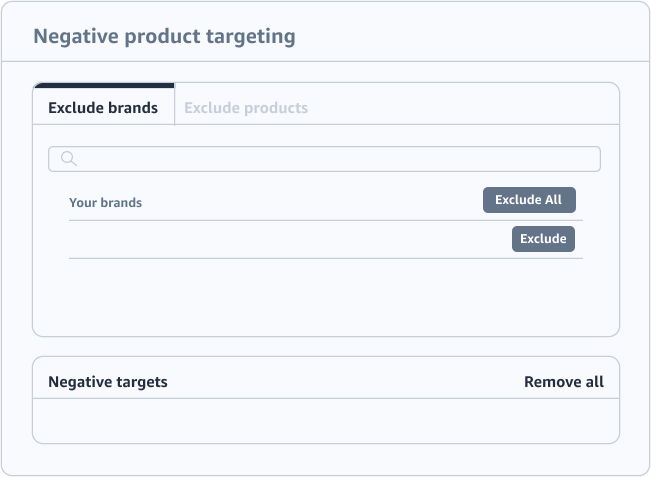Viewport: 651px width, 477px height.
Task: Click the magnifying glass search icon
Action: [x=69, y=159]
